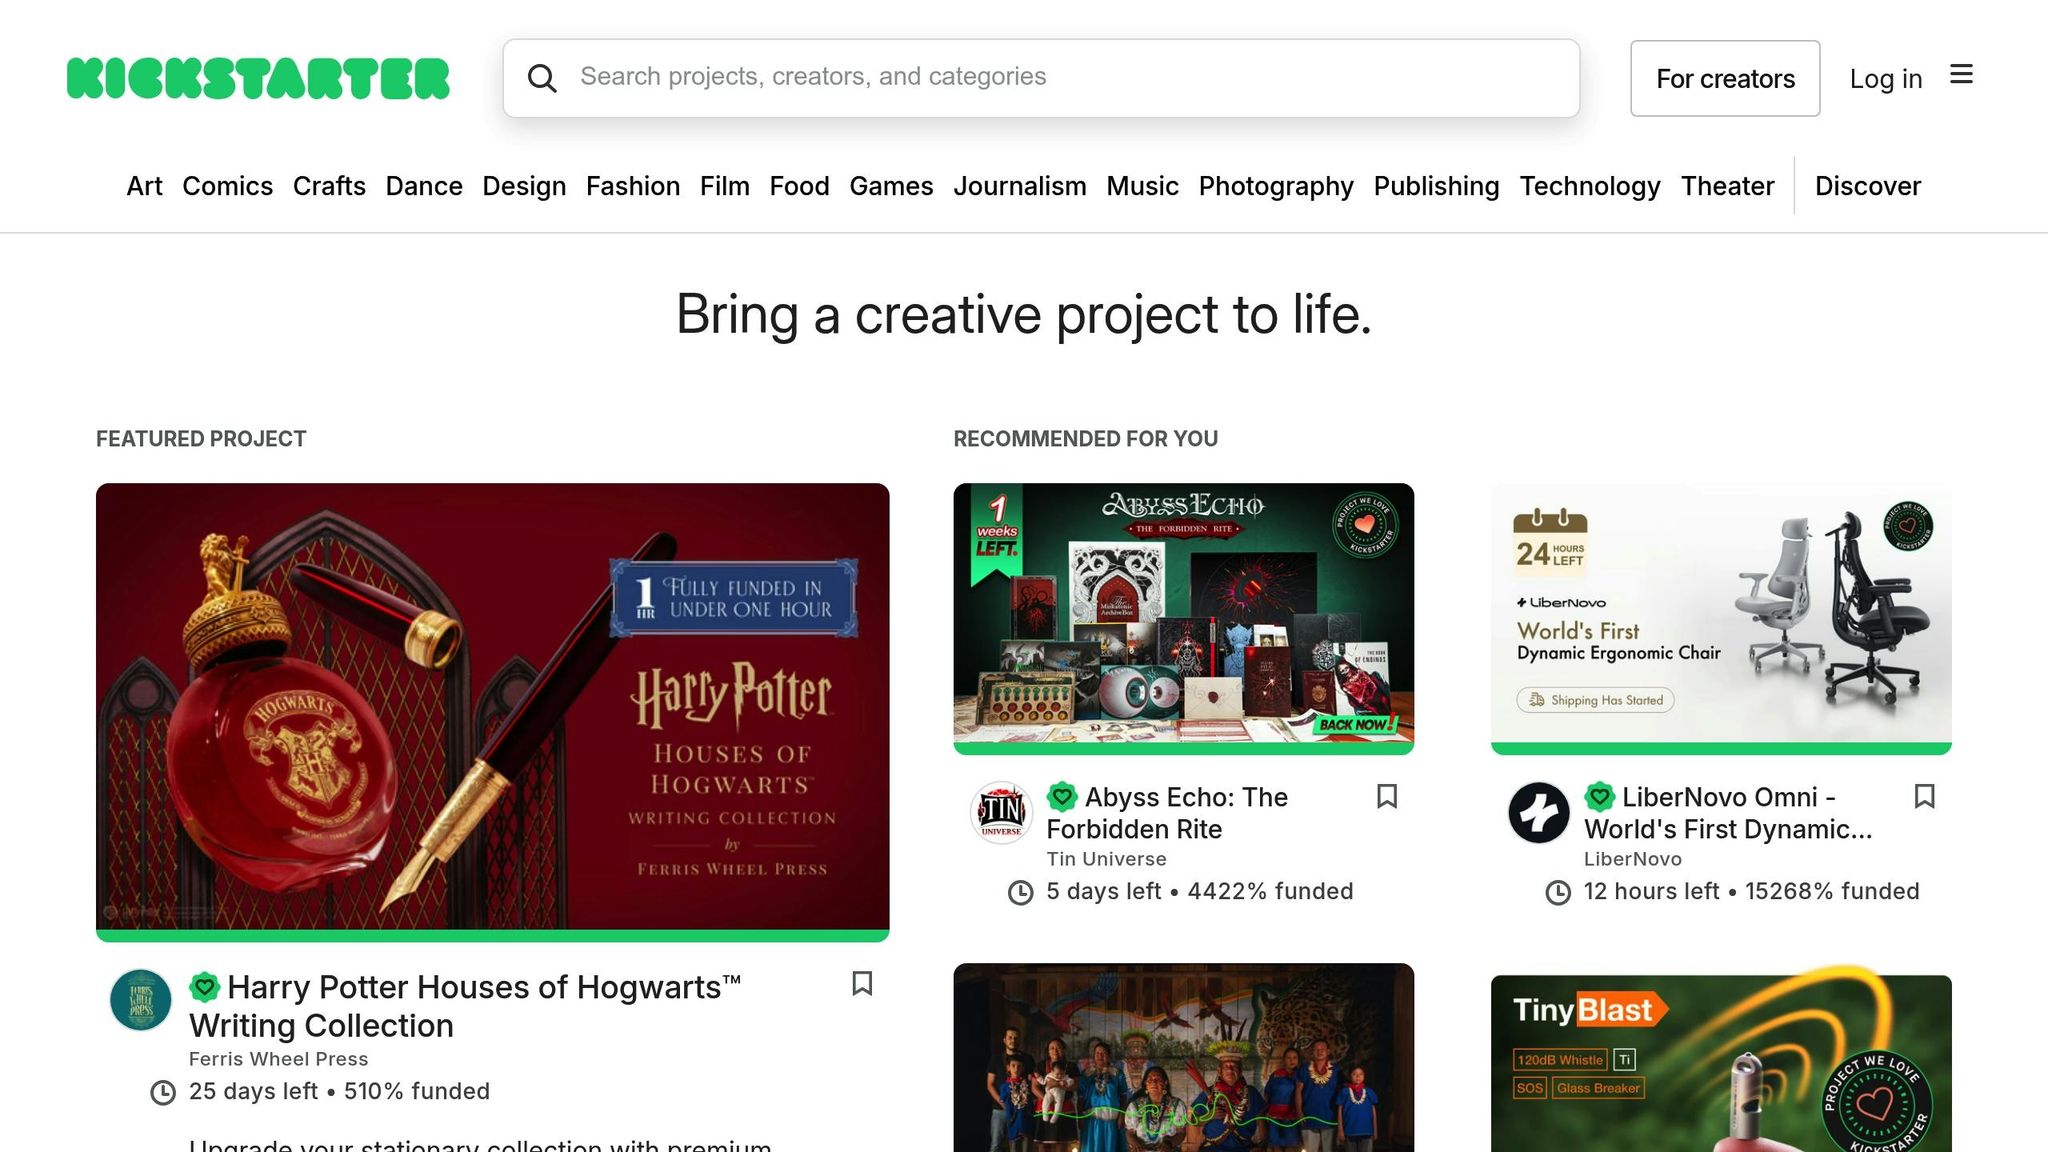The height and width of the screenshot is (1152, 2048).
Task: Click the LiberNovo creator avatar
Action: pos(1539,812)
